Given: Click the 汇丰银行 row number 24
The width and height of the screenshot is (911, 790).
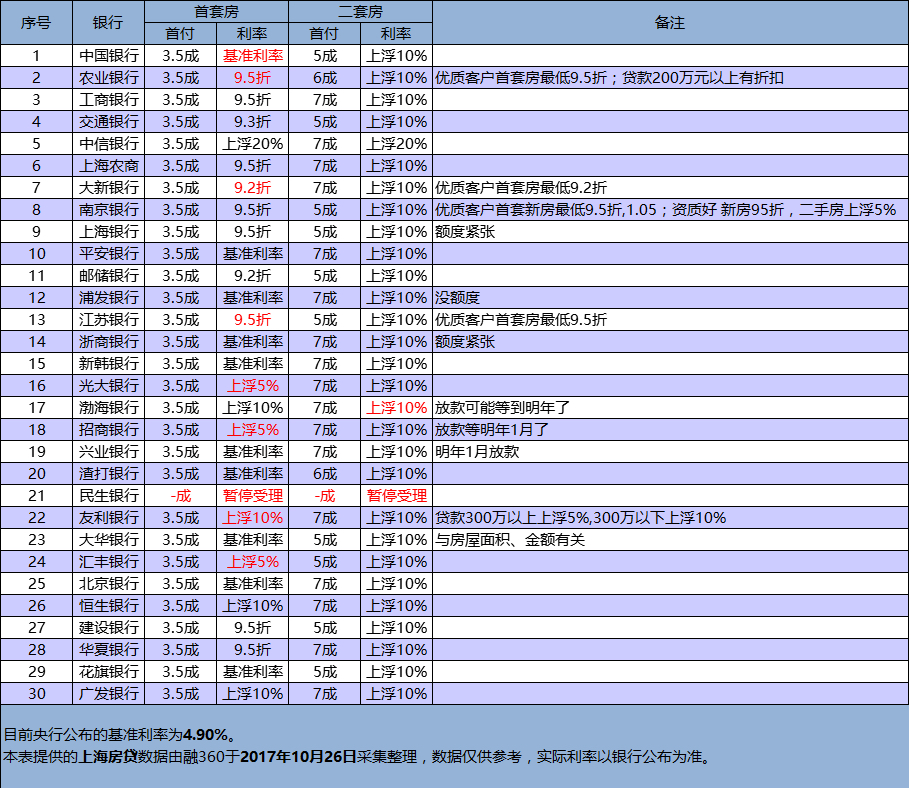Looking at the screenshot, I should (36, 561).
